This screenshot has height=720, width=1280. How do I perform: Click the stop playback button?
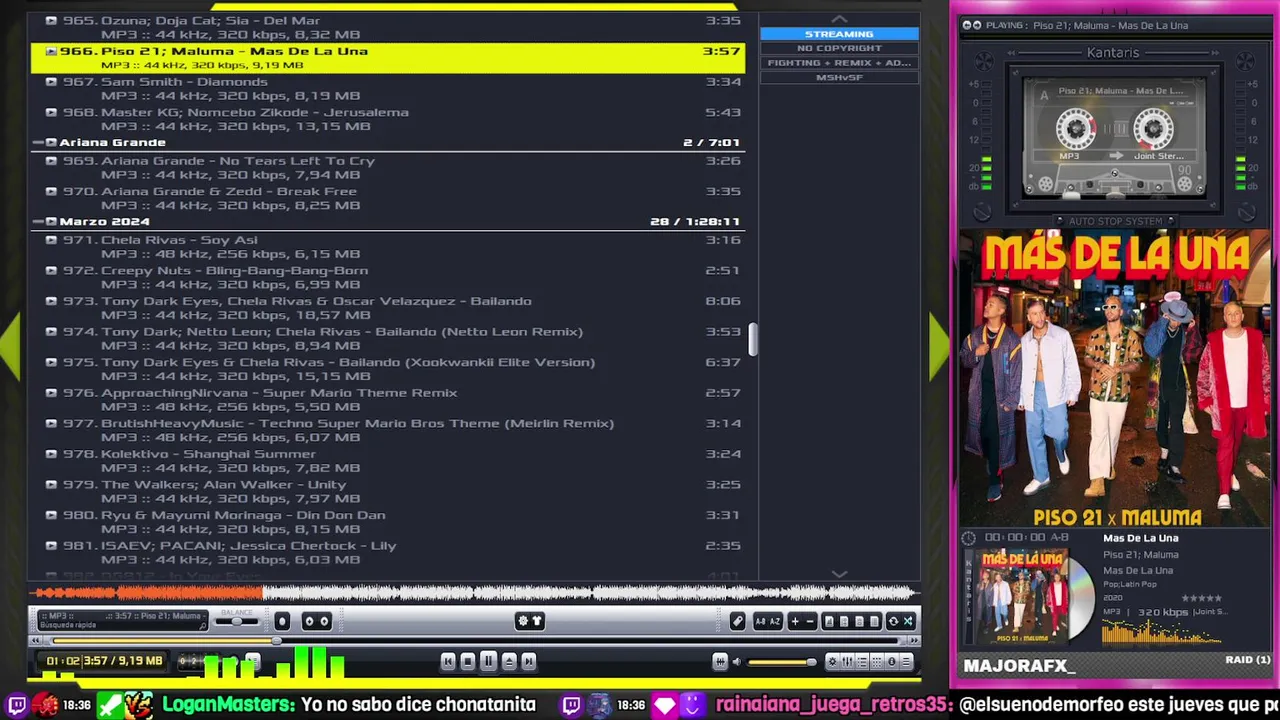pos(467,661)
